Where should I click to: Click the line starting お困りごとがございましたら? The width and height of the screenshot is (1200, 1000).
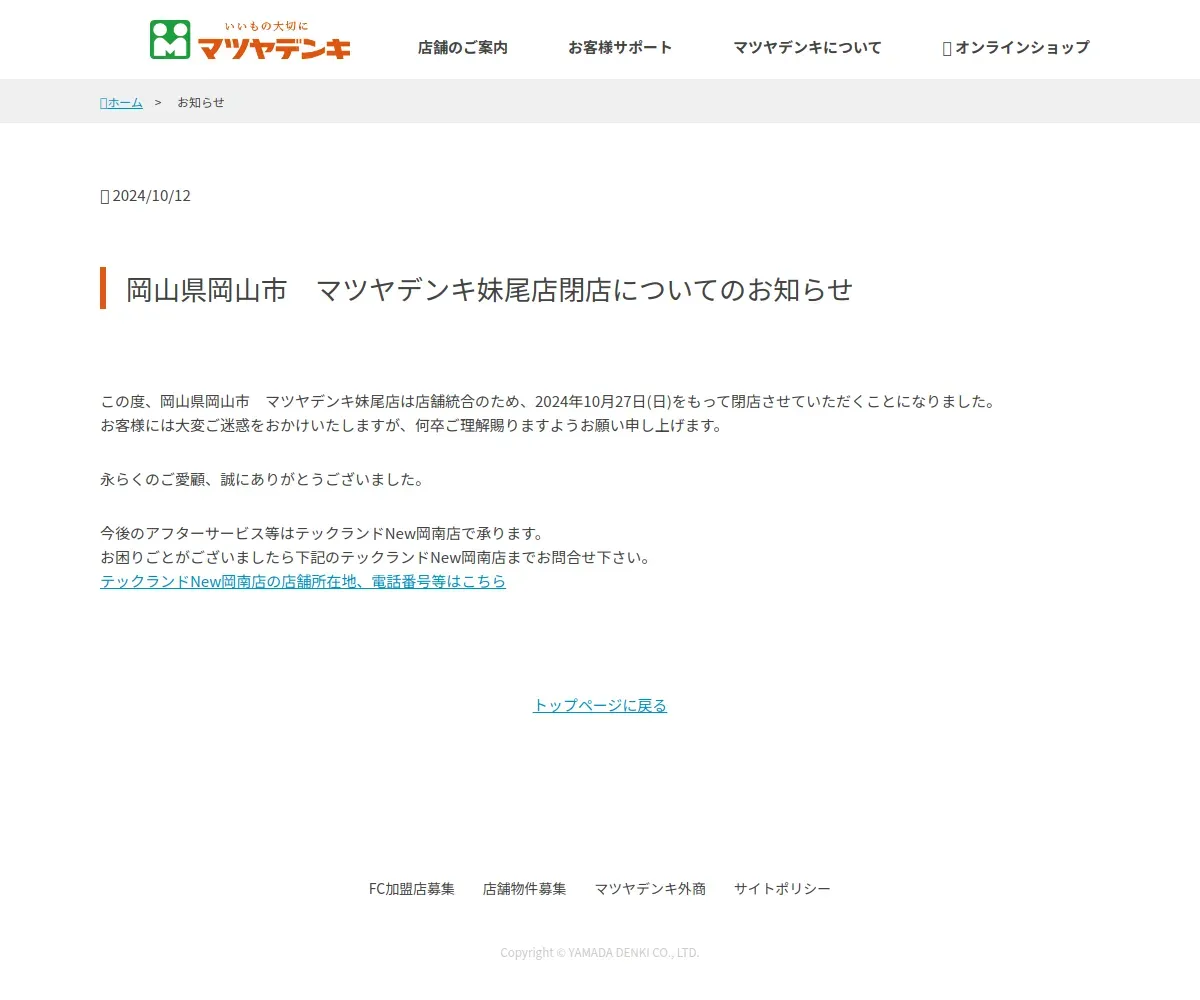coord(376,557)
